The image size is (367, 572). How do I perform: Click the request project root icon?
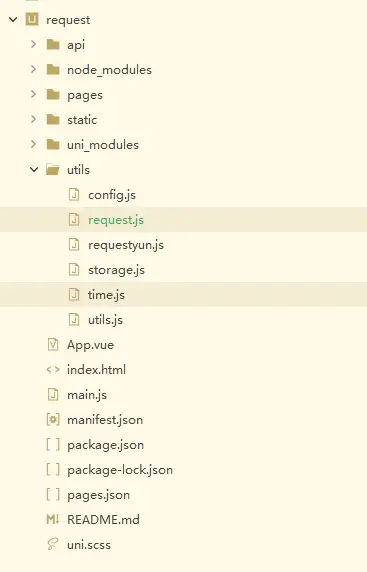[32, 19]
